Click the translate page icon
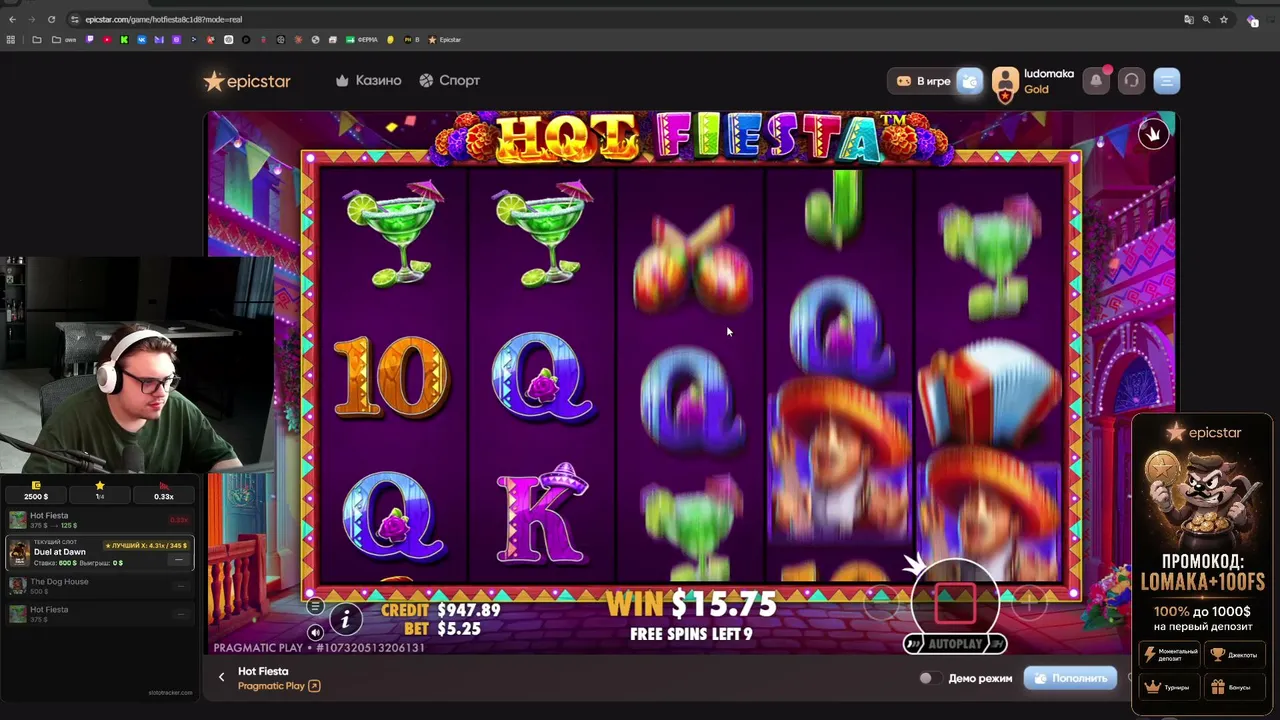 click(1188, 19)
